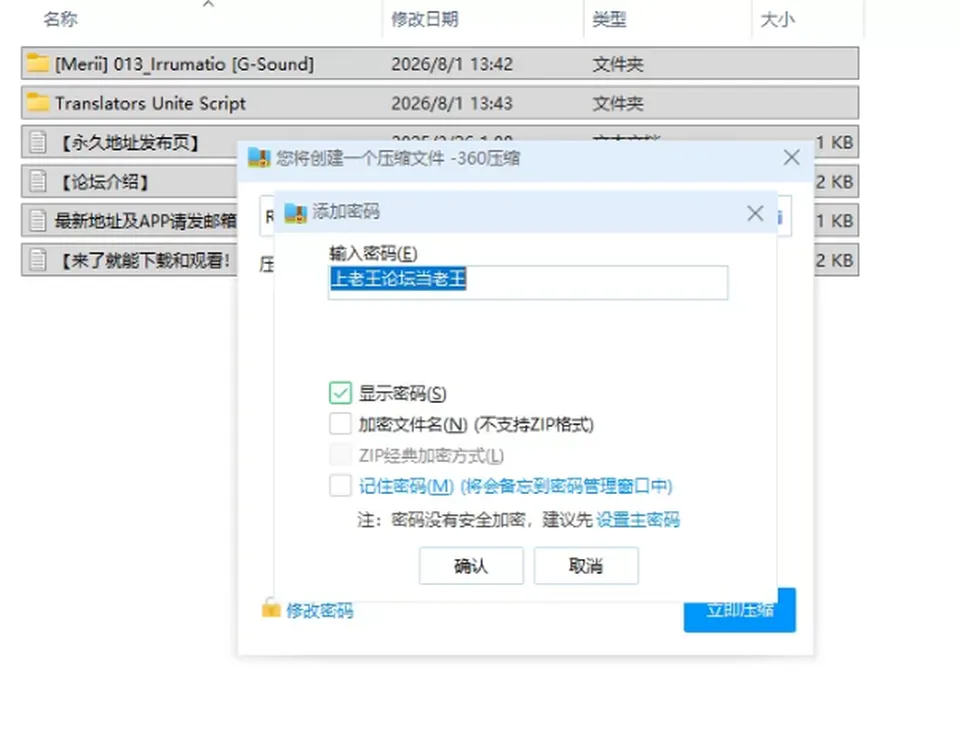Screen dimensions: 960x735
Task: Select the [Merii] 013_Irrumatio [G-Sound] file name
Action: pyautogui.click(x=184, y=64)
